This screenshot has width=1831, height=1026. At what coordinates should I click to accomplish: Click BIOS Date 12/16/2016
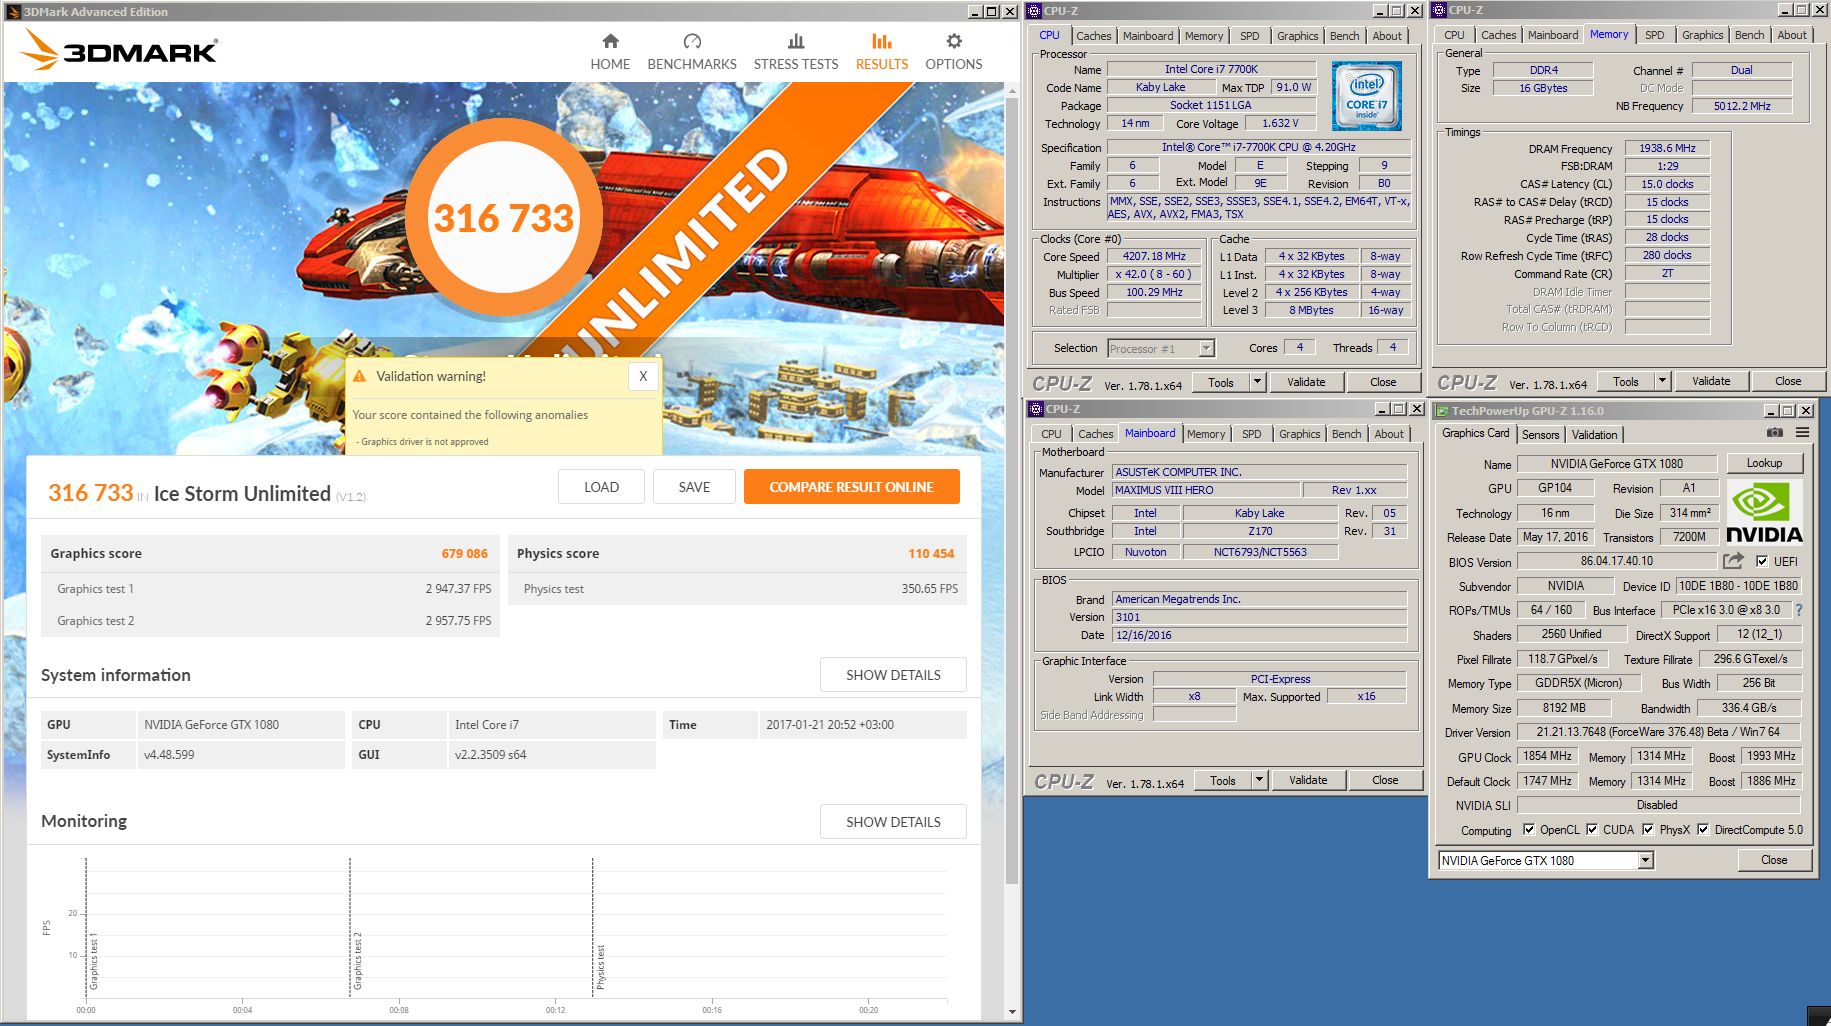click(1260, 635)
